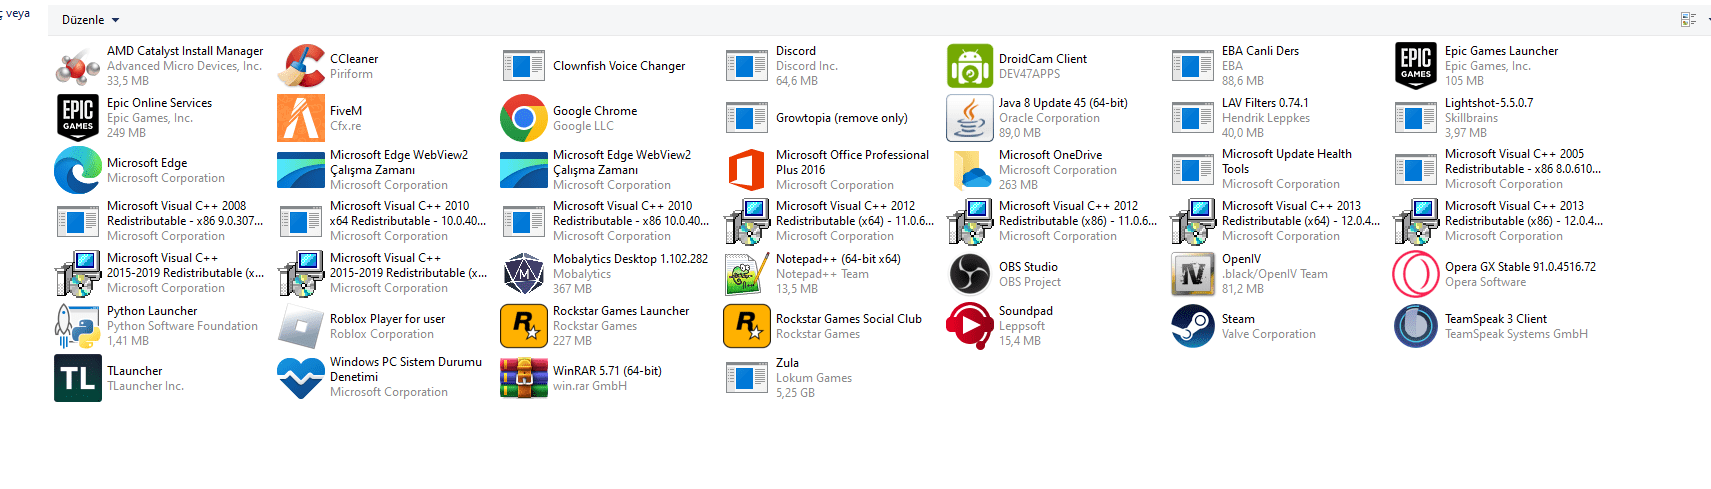Select the Roblox Player icon
Screen dimensions: 1711x489
point(301,326)
